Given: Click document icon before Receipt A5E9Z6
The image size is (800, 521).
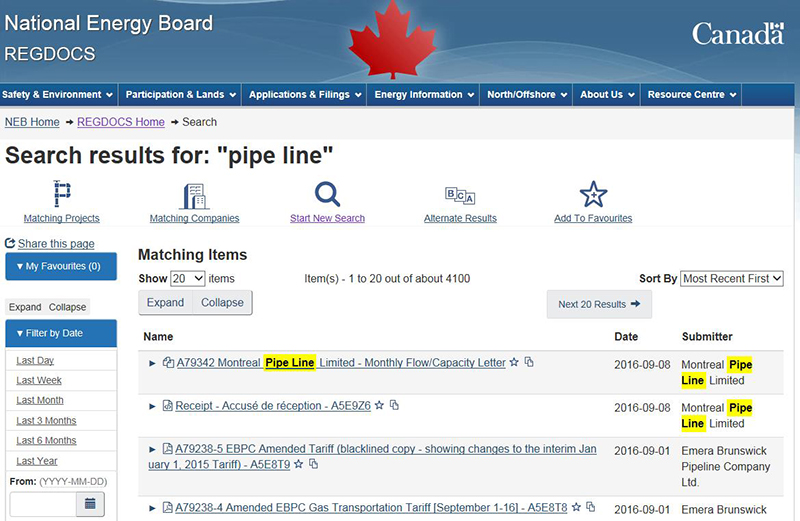Looking at the screenshot, I should click(x=167, y=406).
